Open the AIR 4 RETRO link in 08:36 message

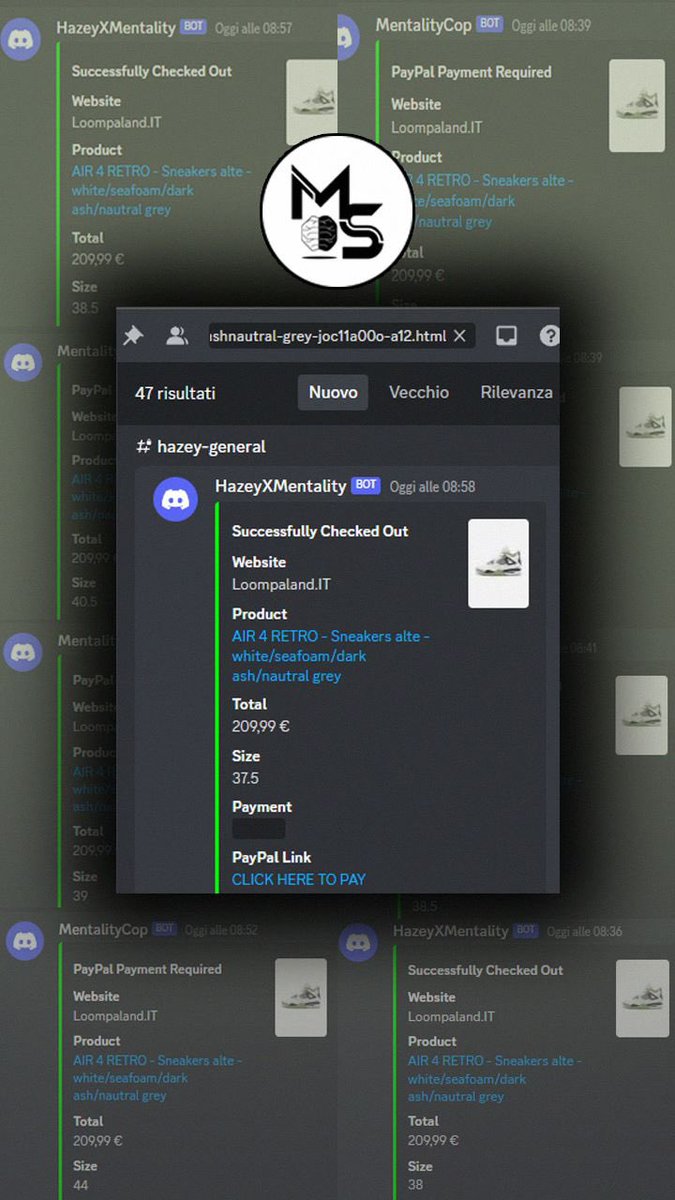tap(494, 1078)
